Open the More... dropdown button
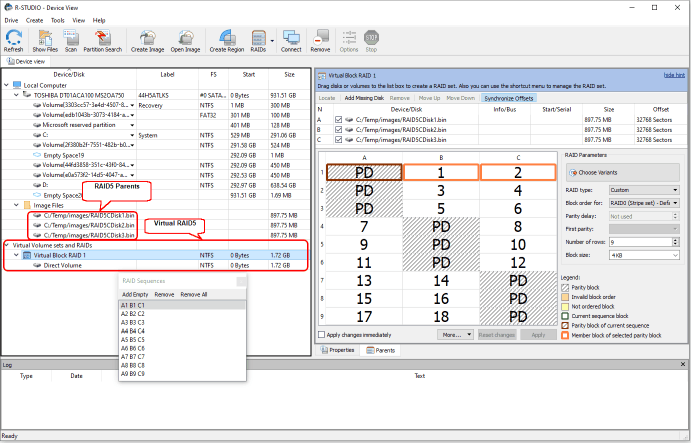691x443 pixels. tap(455, 335)
